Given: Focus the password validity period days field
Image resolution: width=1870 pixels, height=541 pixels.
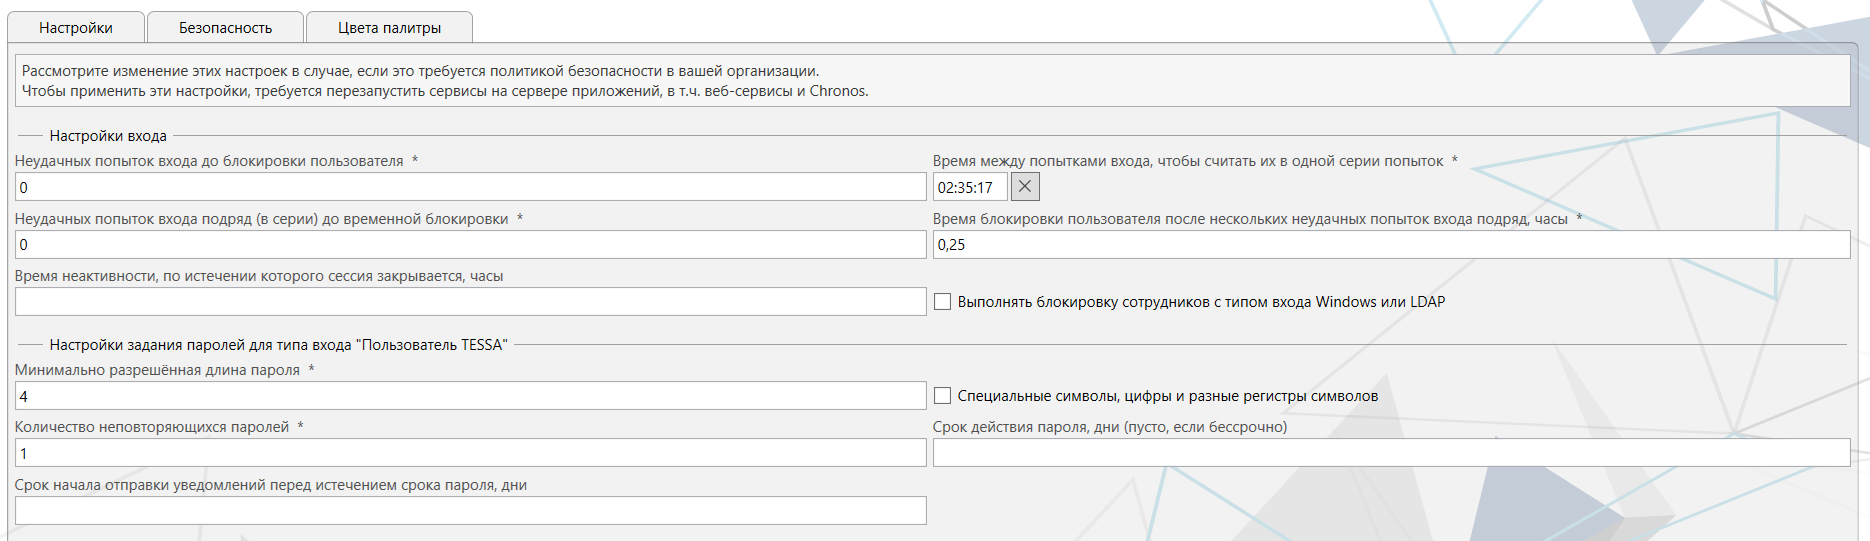Looking at the screenshot, I should (x=1390, y=453).
